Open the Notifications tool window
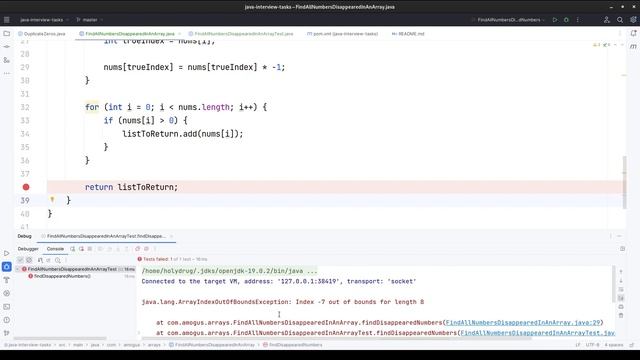This screenshot has width=640, height=360. tap(633, 33)
